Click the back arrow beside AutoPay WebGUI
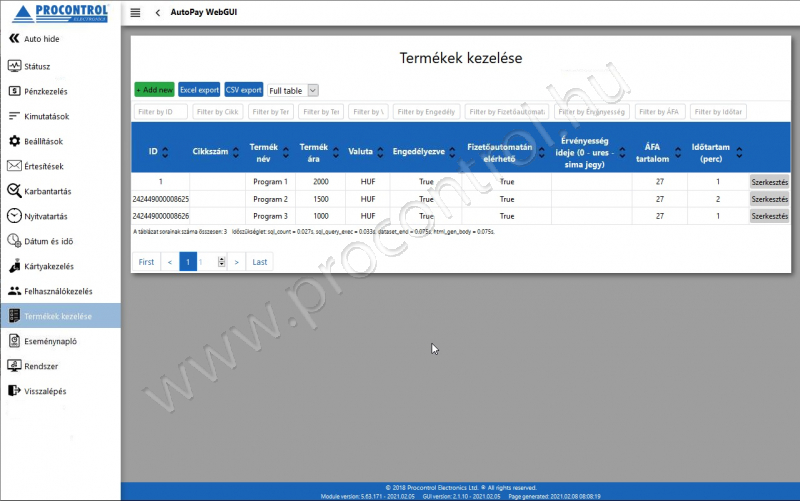 (x=158, y=13)
